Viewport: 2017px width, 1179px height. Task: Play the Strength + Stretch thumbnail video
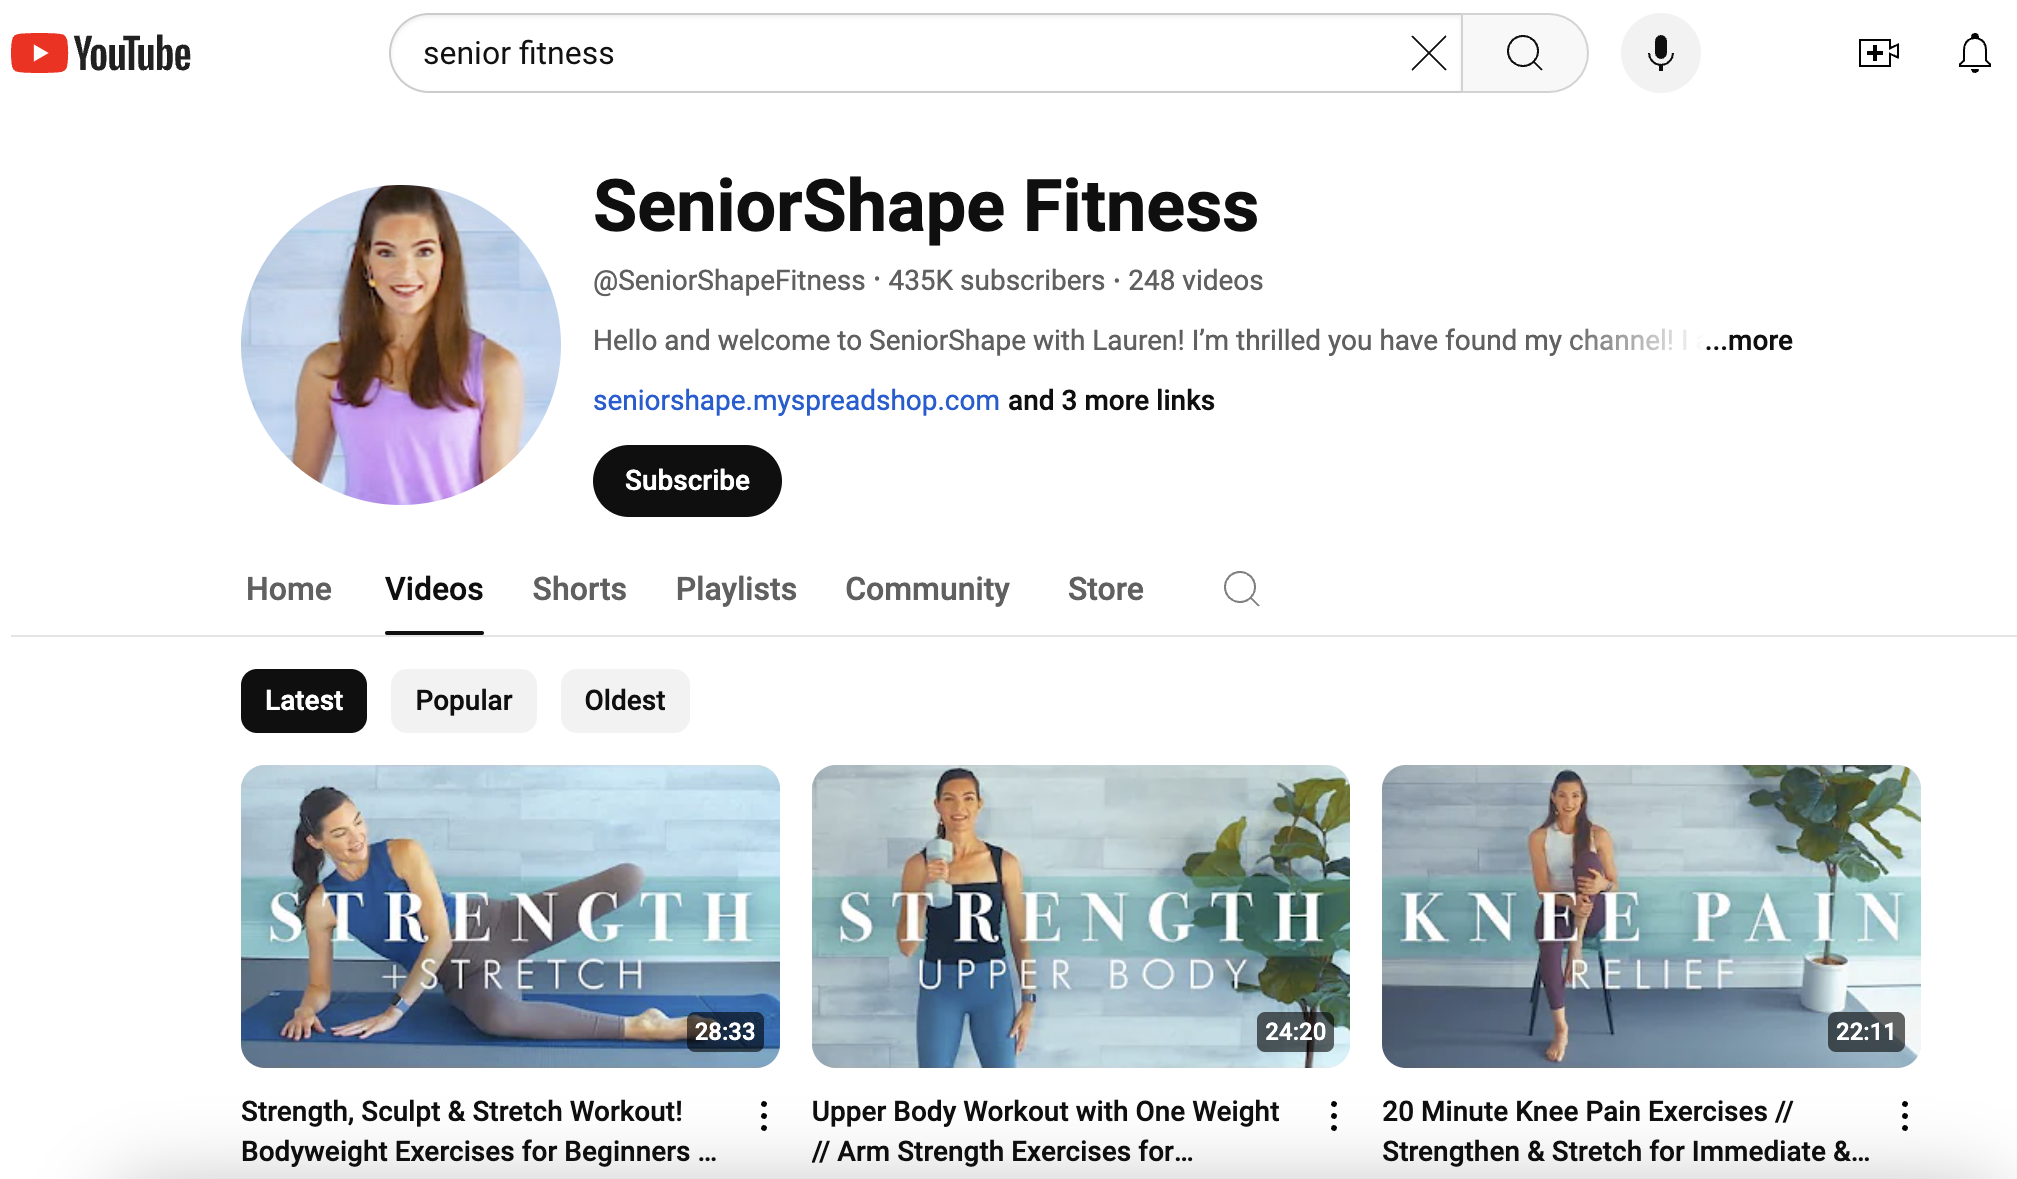[x=510, y=916]
